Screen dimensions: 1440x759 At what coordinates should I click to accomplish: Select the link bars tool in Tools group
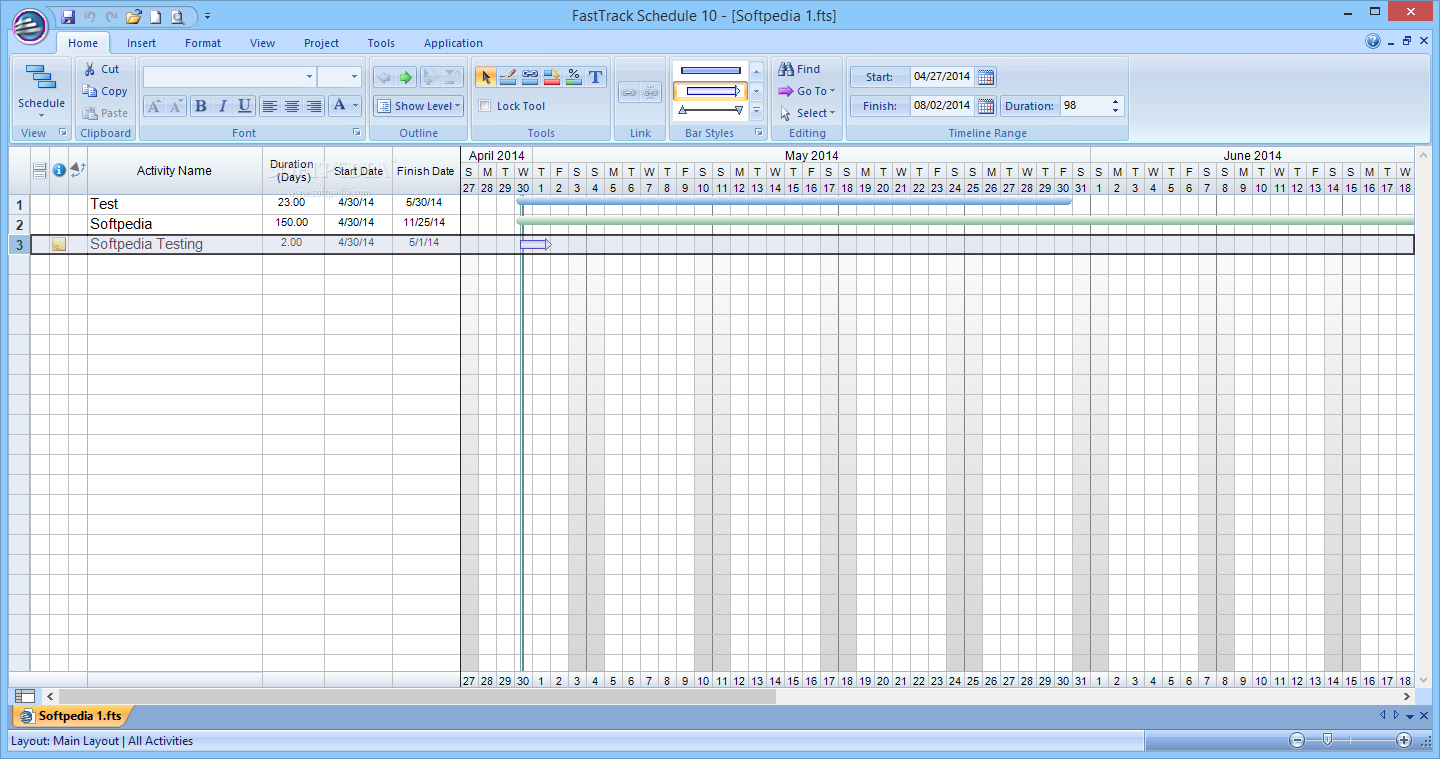point(529,77)
